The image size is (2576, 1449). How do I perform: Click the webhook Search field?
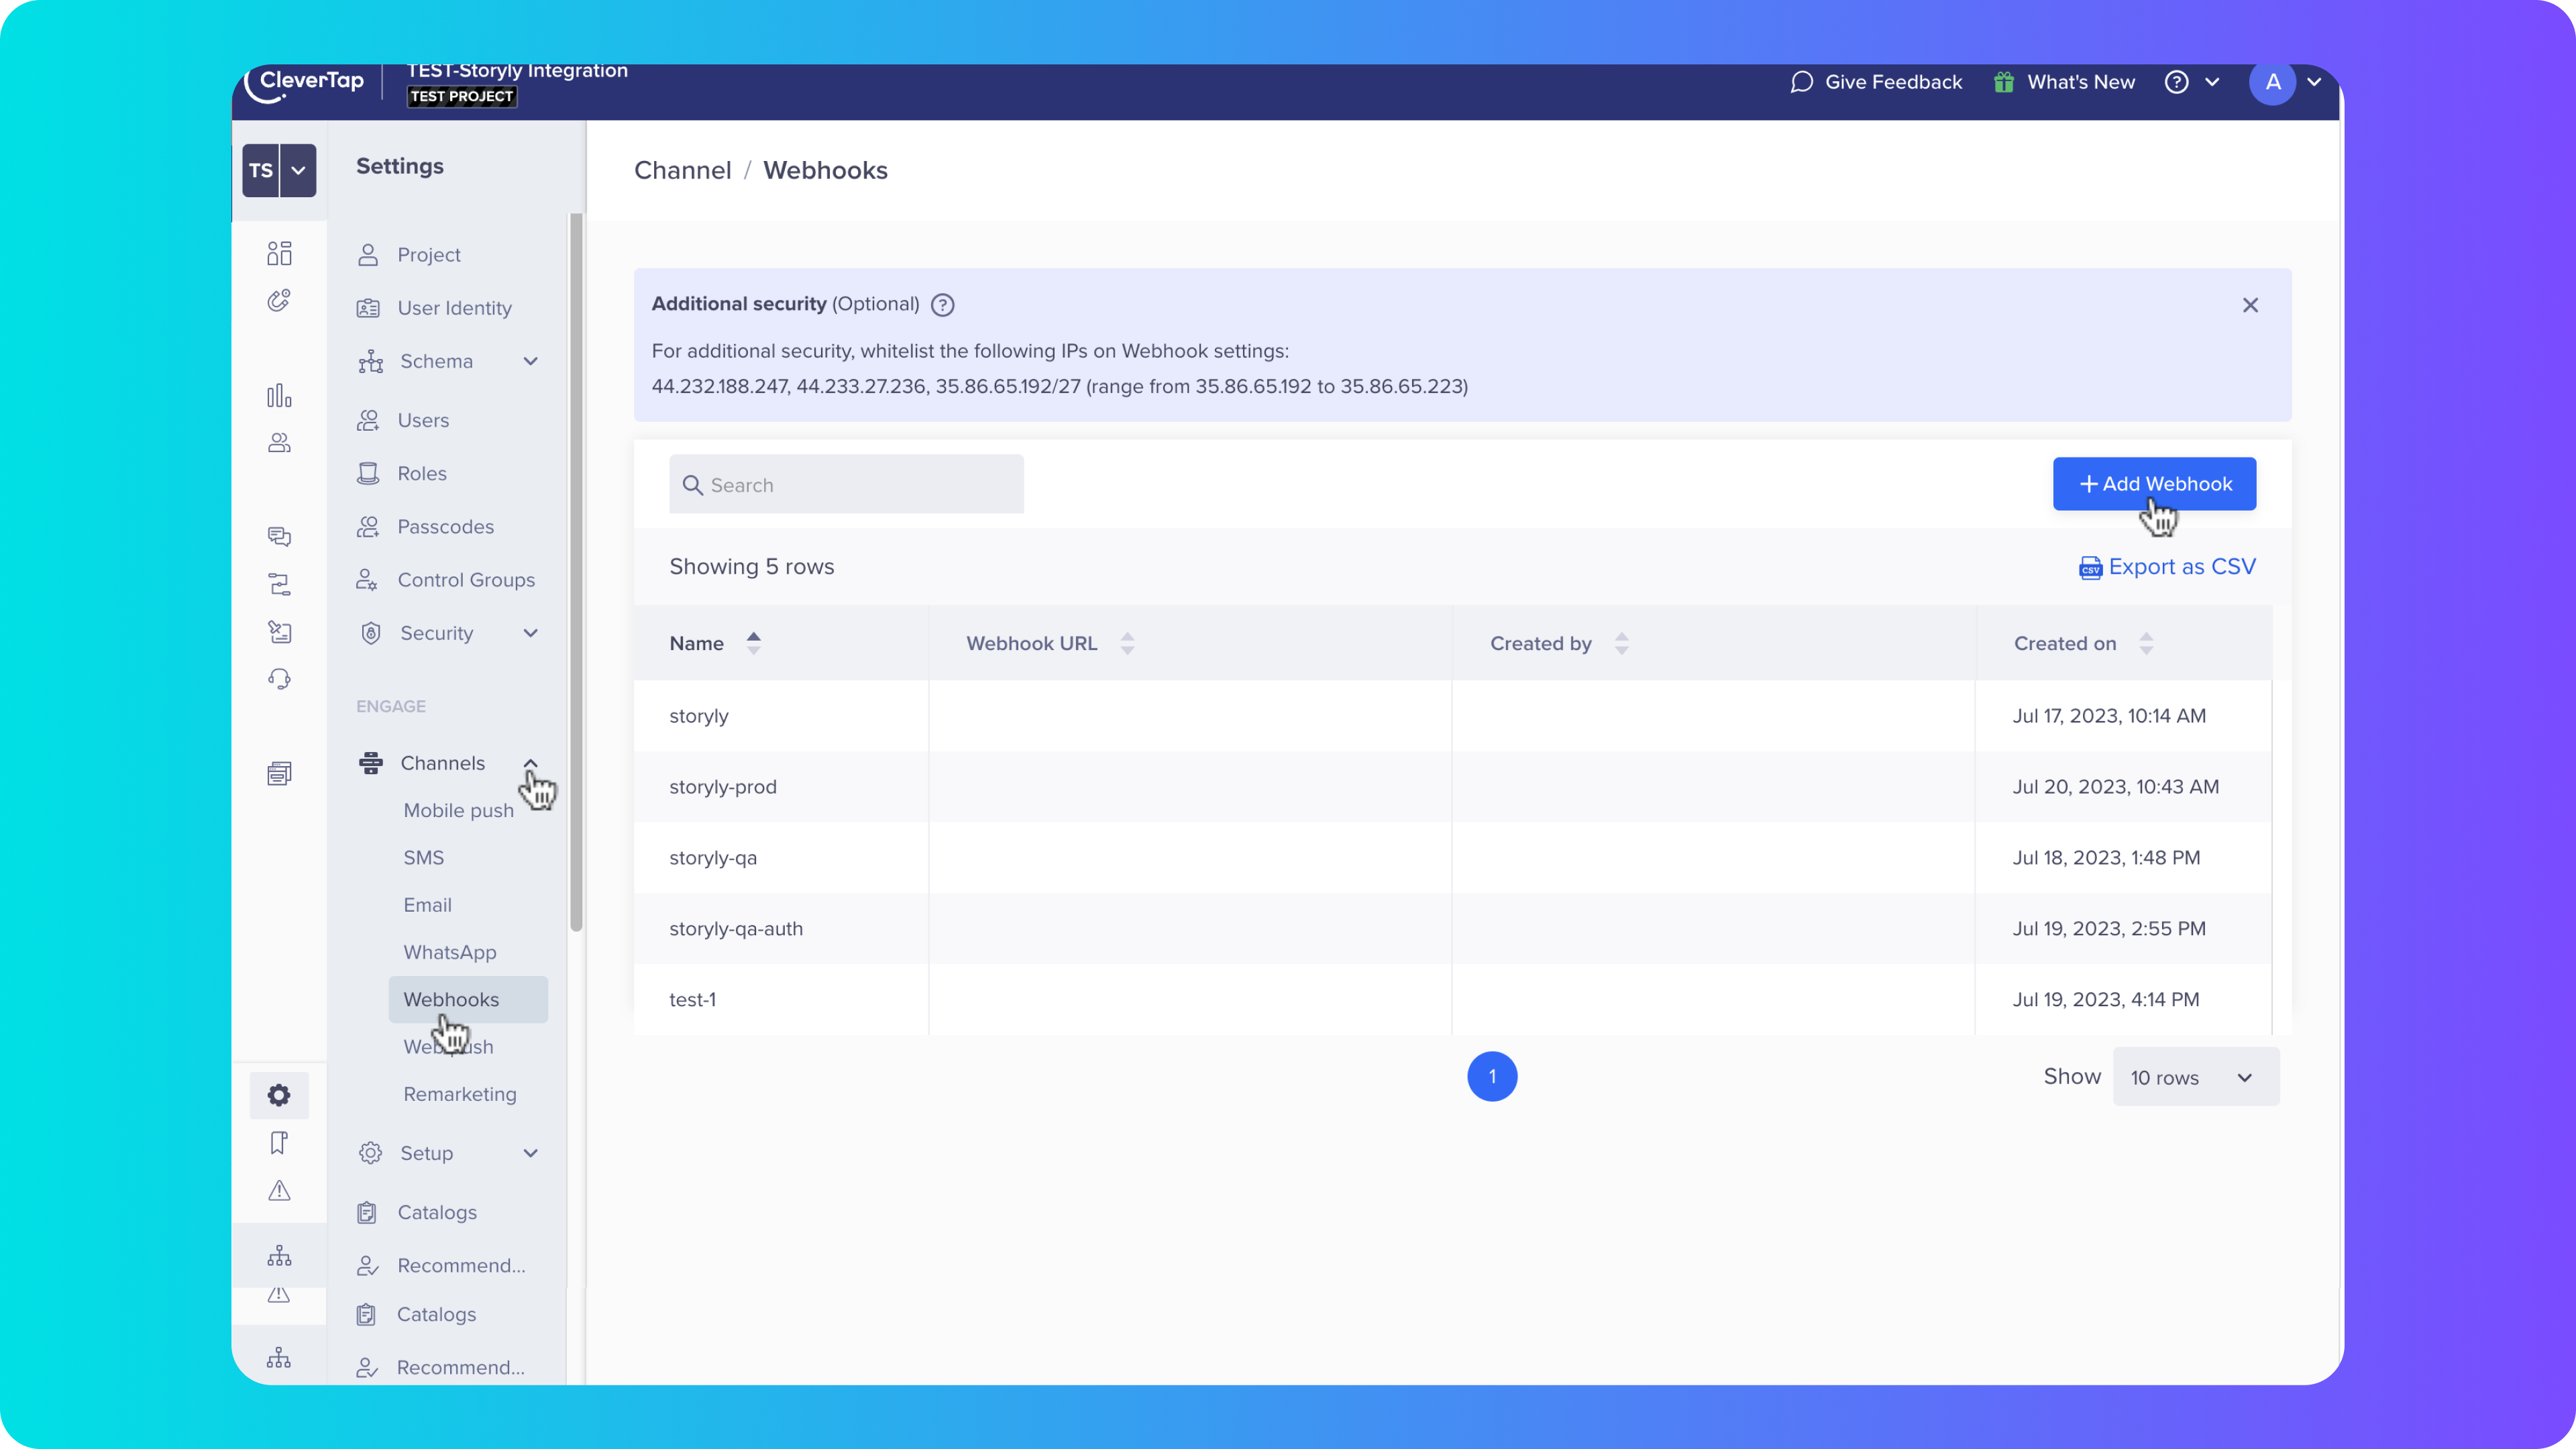846,485
